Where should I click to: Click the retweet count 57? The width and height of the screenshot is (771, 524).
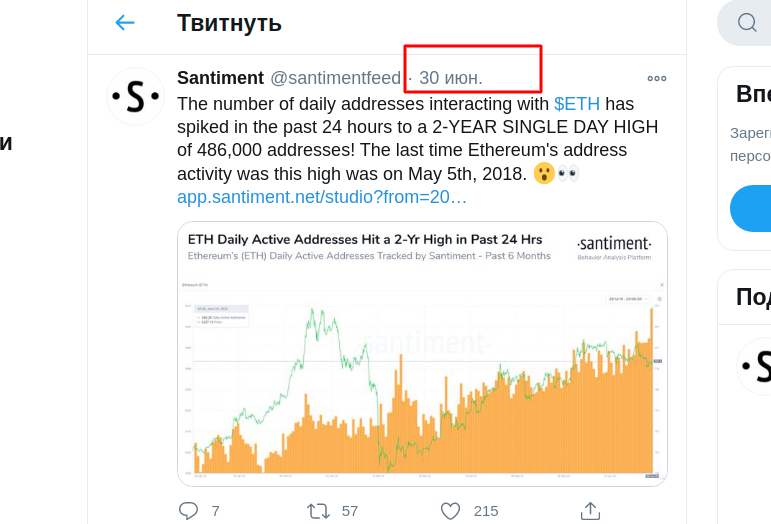point(350,511)
